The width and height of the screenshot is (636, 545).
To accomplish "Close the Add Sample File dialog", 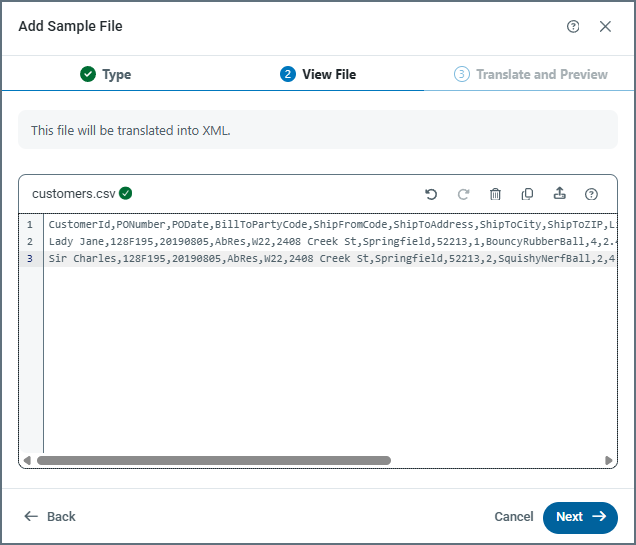I will coord(605,27).
